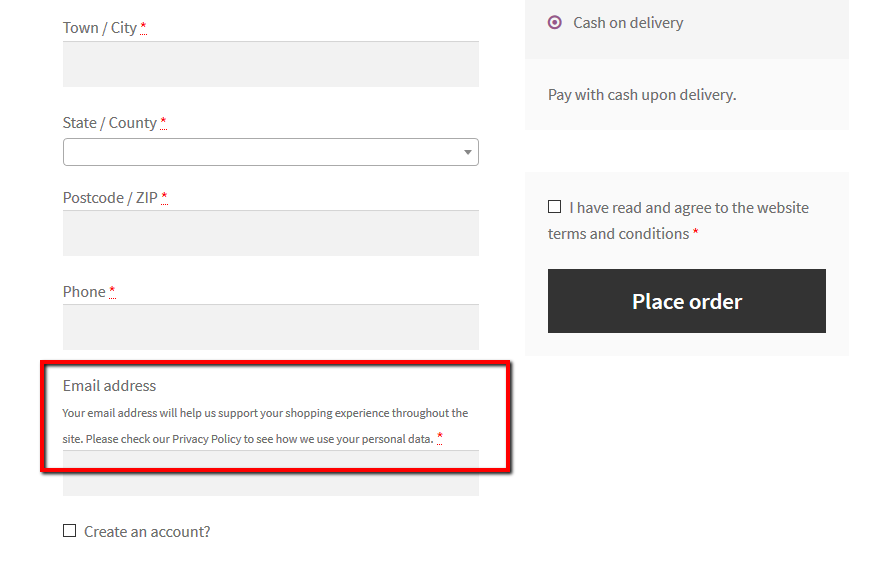The image size is (894, 571).
Task: Click the State / County field label
Action: click(x=110, y=123)
